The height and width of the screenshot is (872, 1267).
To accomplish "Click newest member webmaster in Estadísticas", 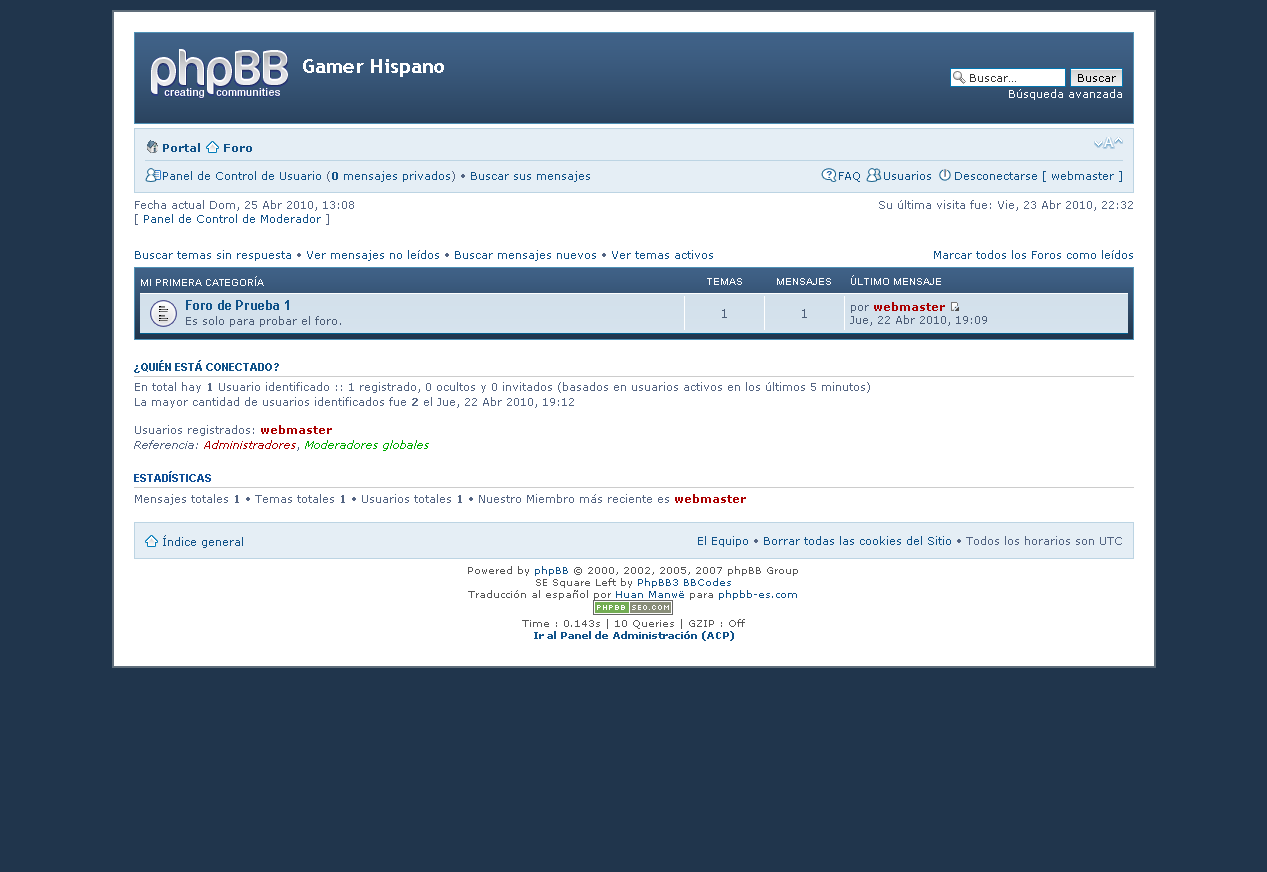I will tap(710, 499).
